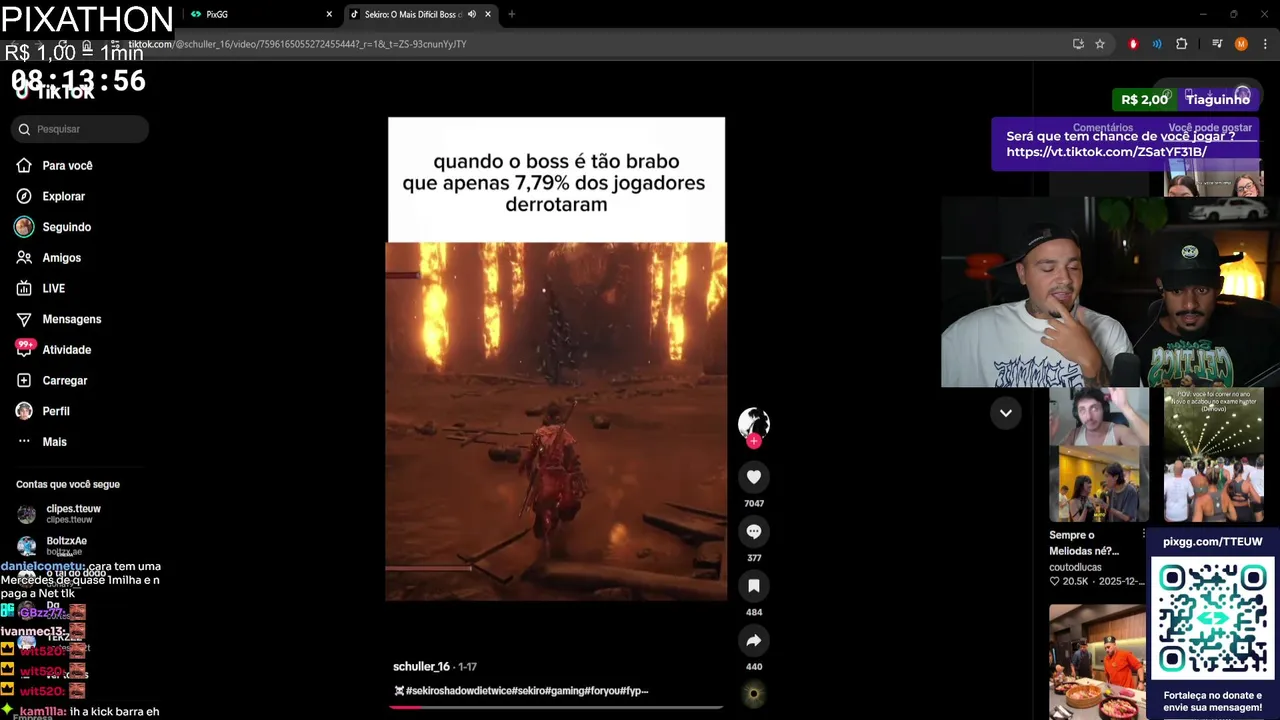Click the #sekiroshadowdietwice hashtag in the caption
Image resolution: width=1280 pixels, height=720 pixels.
click(457, 691)
